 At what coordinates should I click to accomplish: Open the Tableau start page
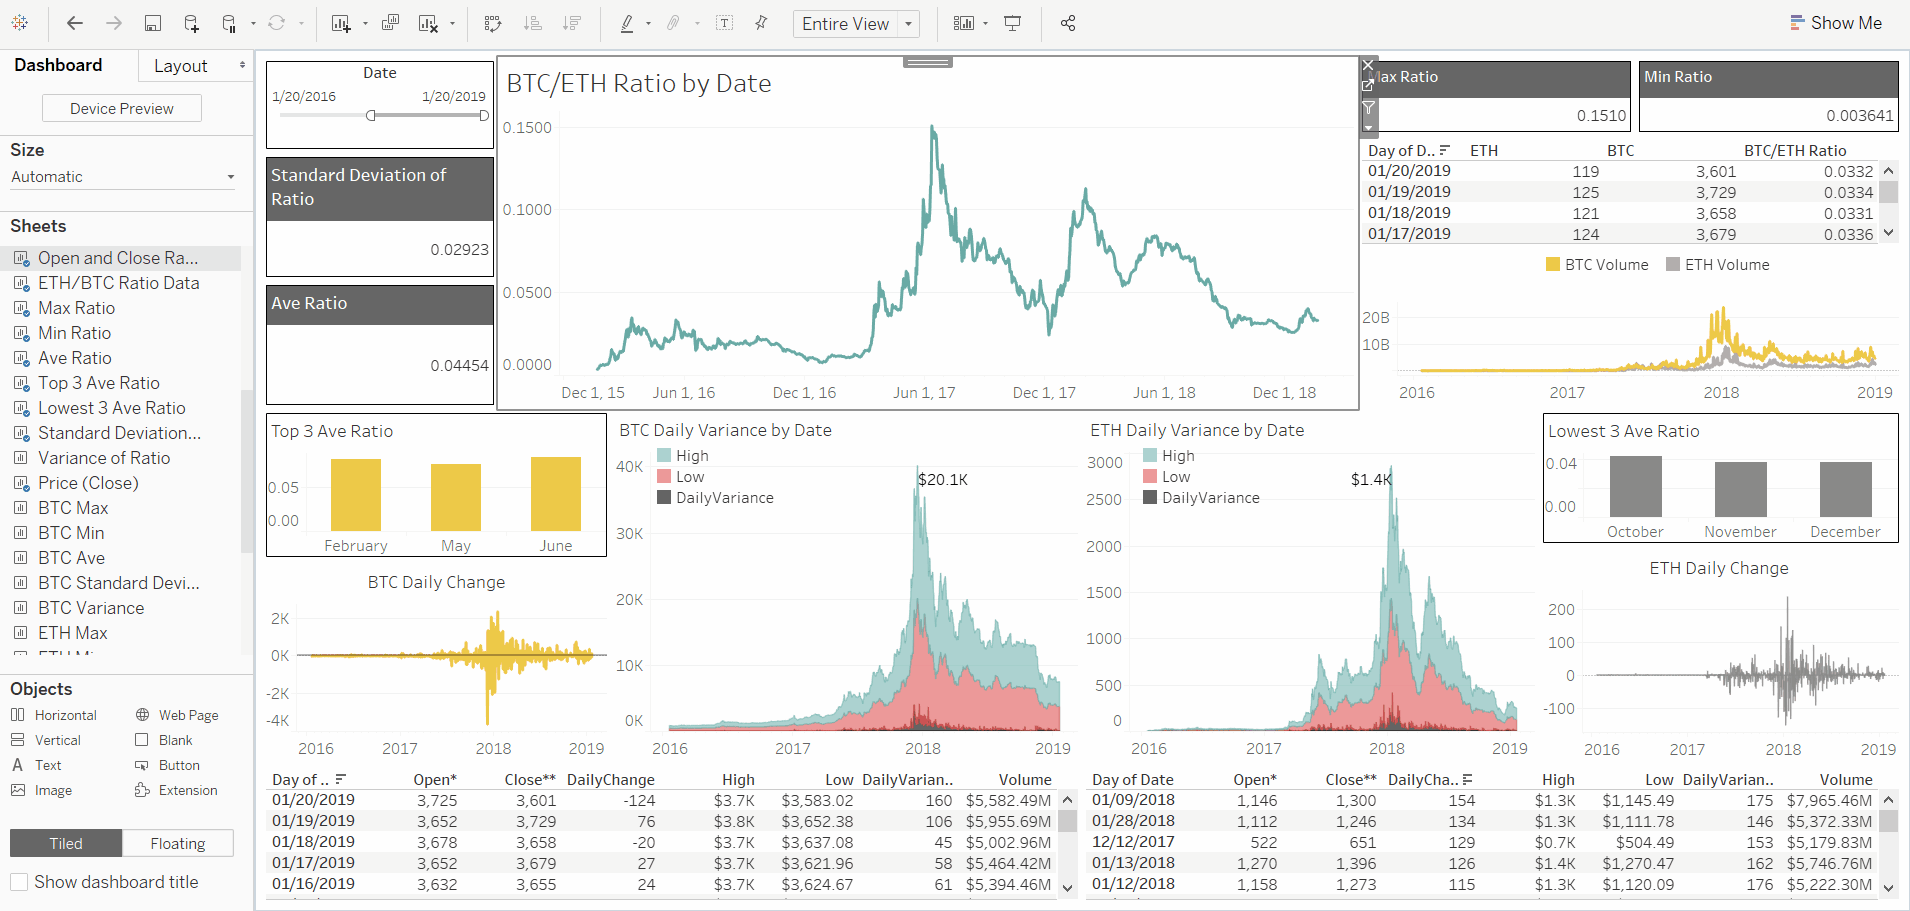click(20, 23)
